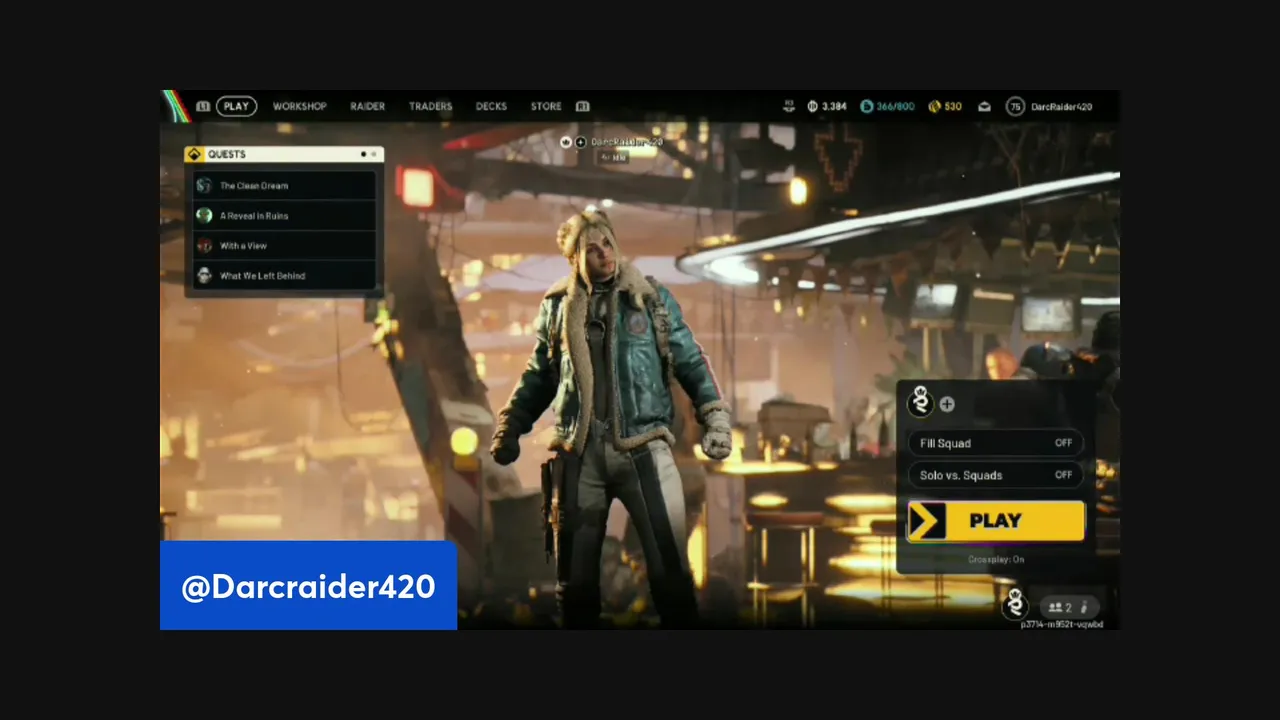The width and height of the screenshot is (1280, 720).
Task: Click With a View quest giver icon
Action: pyautogui.click(x=204, y=245)
